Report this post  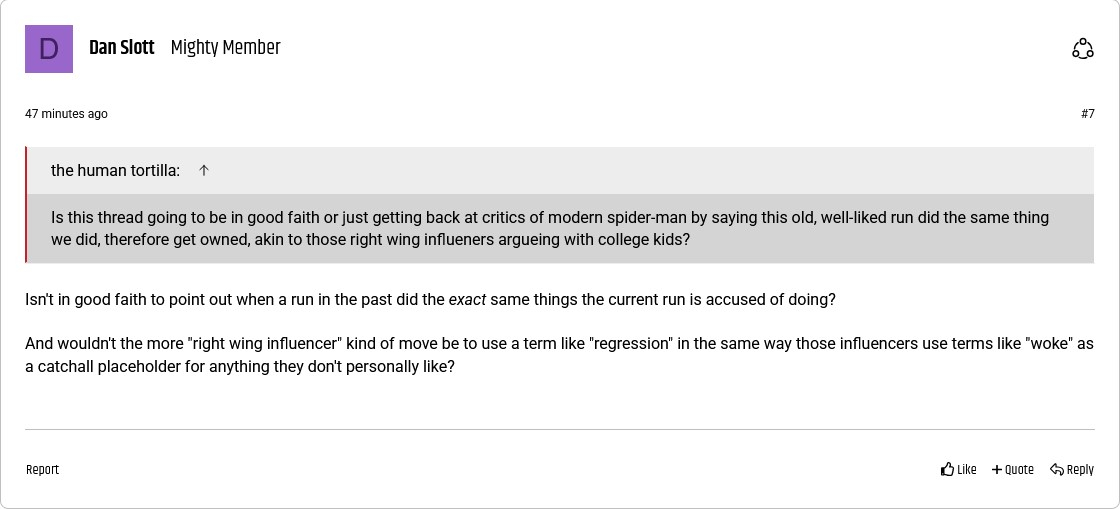pyautogui.click(x=42, y=469)
